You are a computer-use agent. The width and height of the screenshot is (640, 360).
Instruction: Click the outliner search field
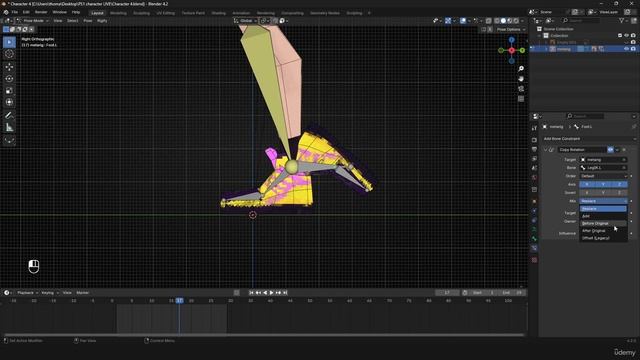pyautogui.click(x=580, y=20)
